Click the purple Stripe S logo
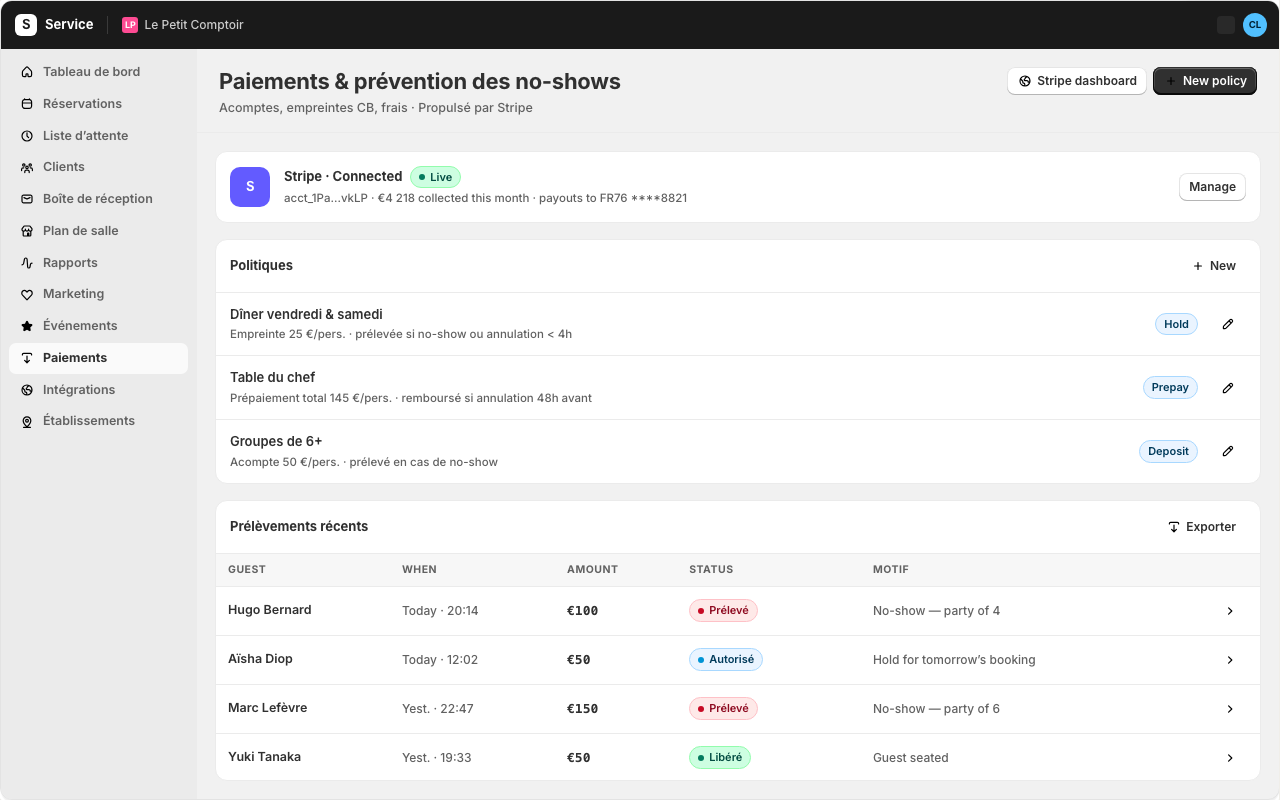The width and height of the screenshot is (1280, 800). [250, 187]
